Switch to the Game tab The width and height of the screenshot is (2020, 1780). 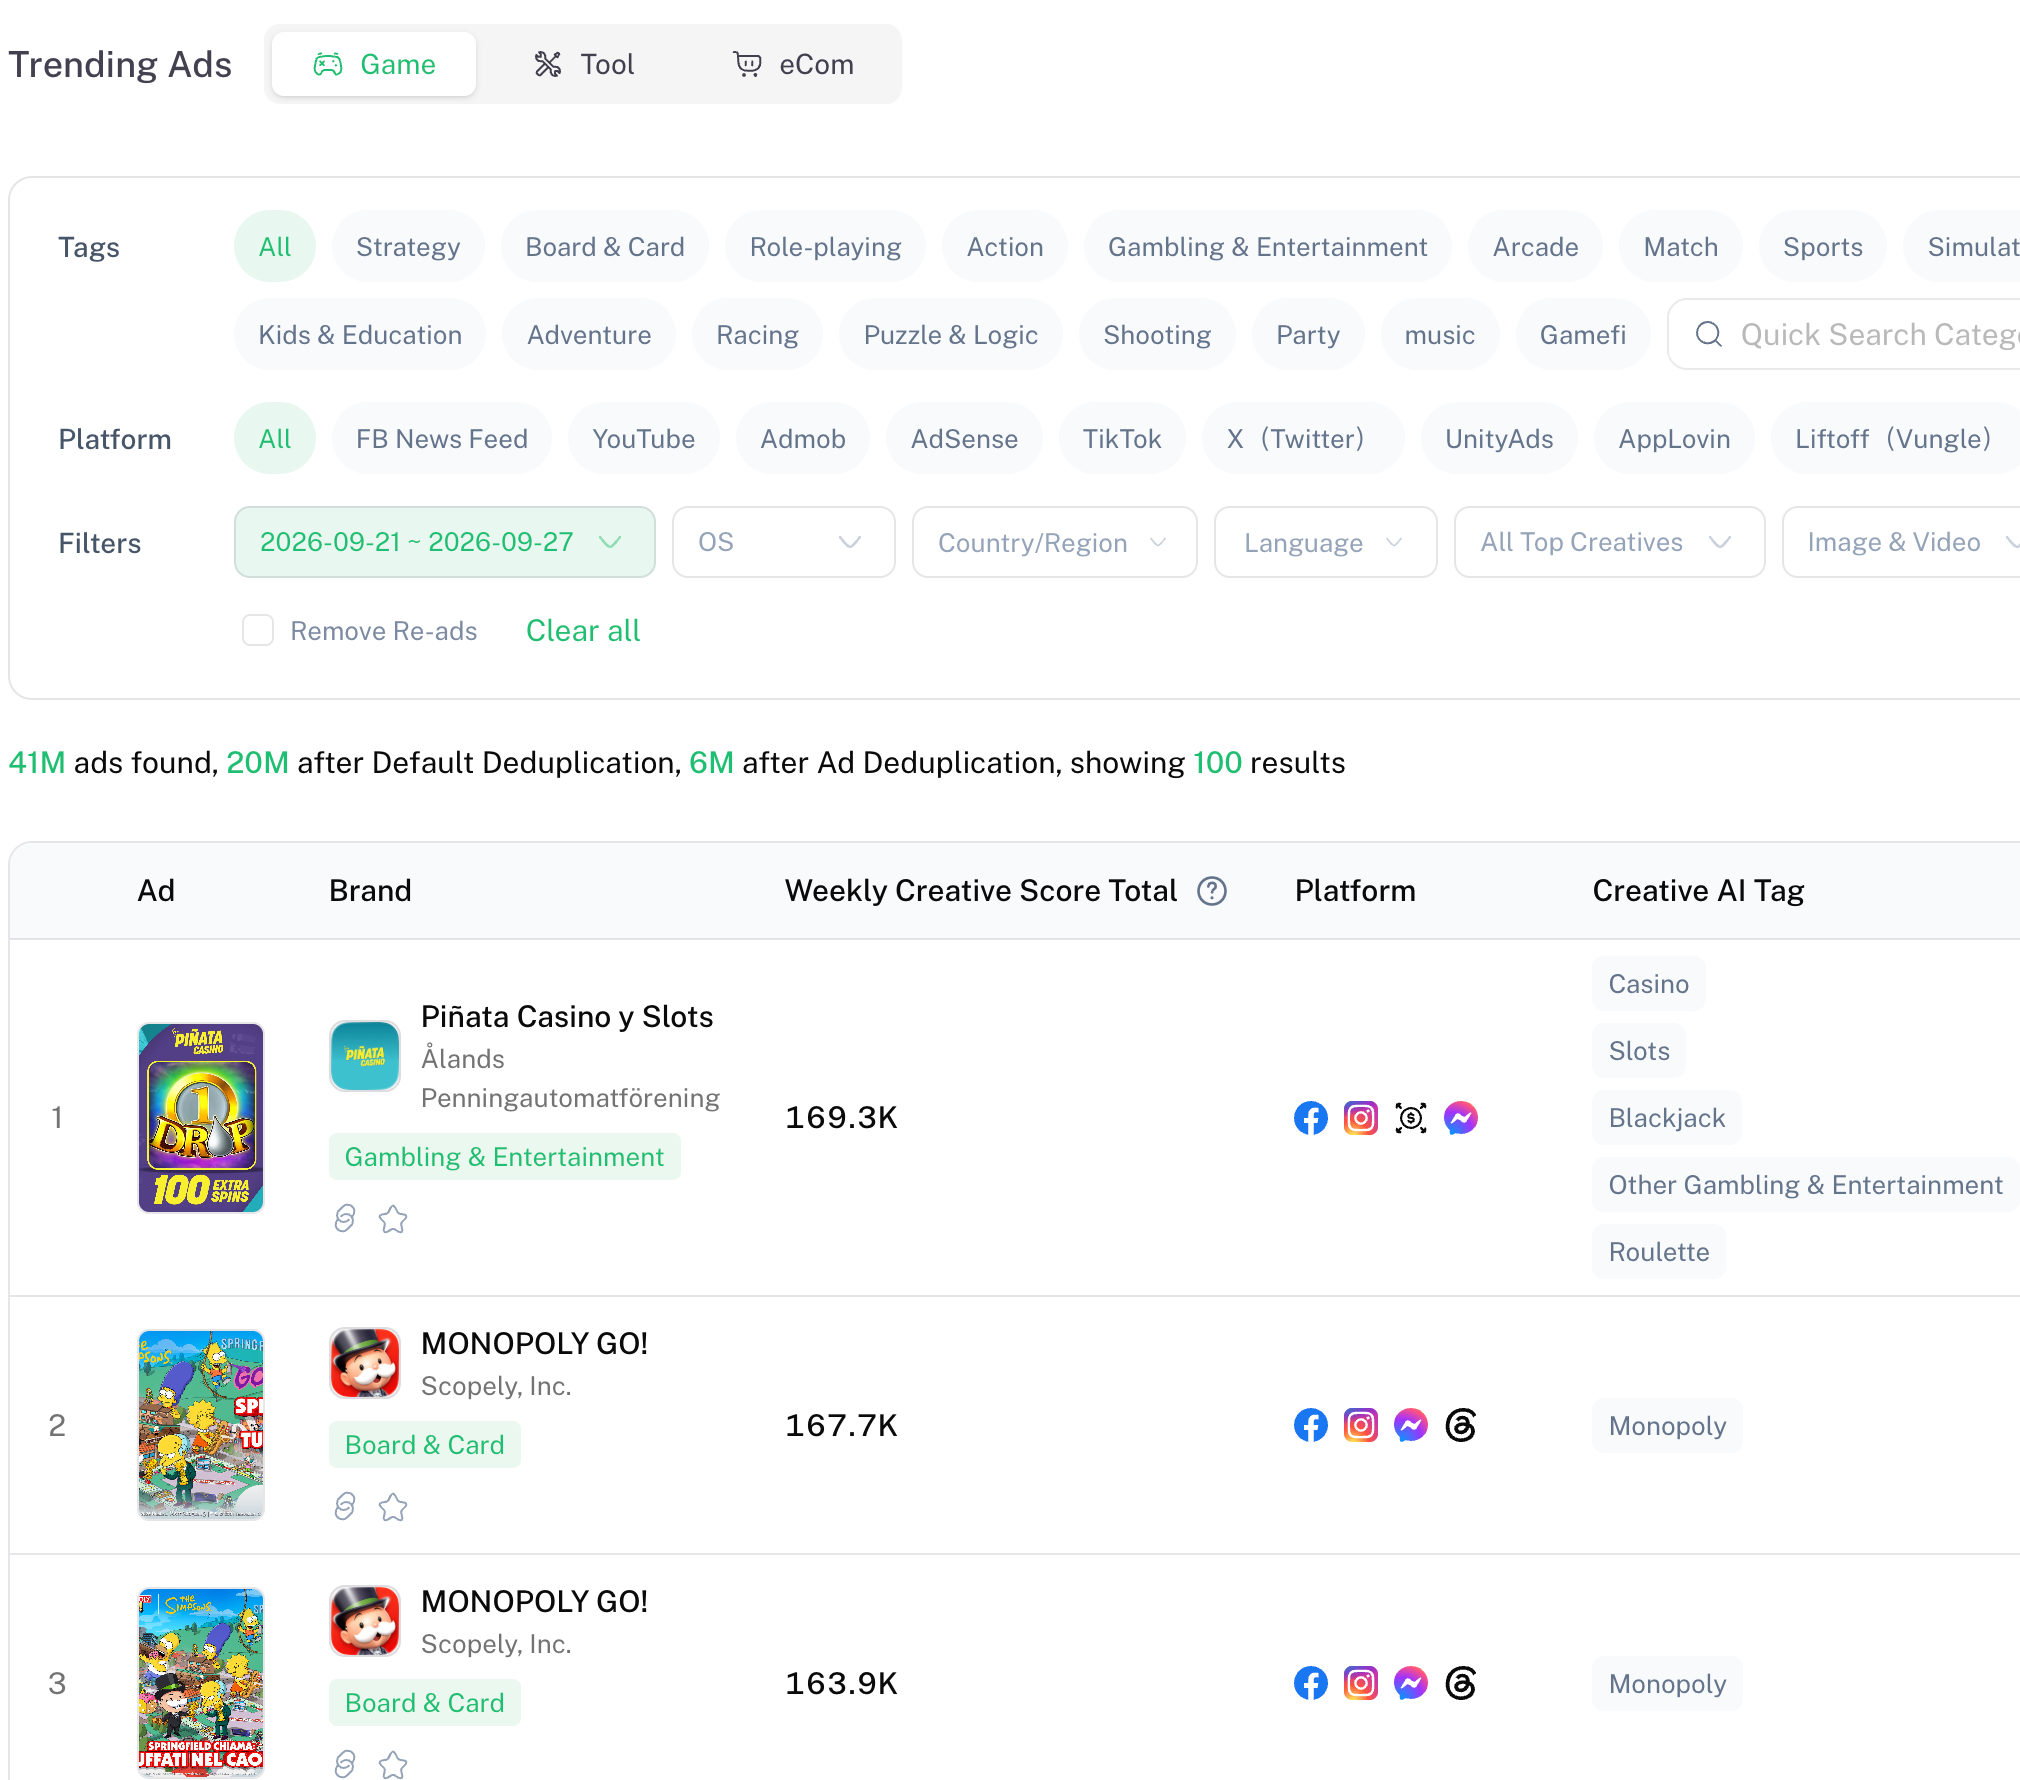pyautogui.click(x=374, y=64)
